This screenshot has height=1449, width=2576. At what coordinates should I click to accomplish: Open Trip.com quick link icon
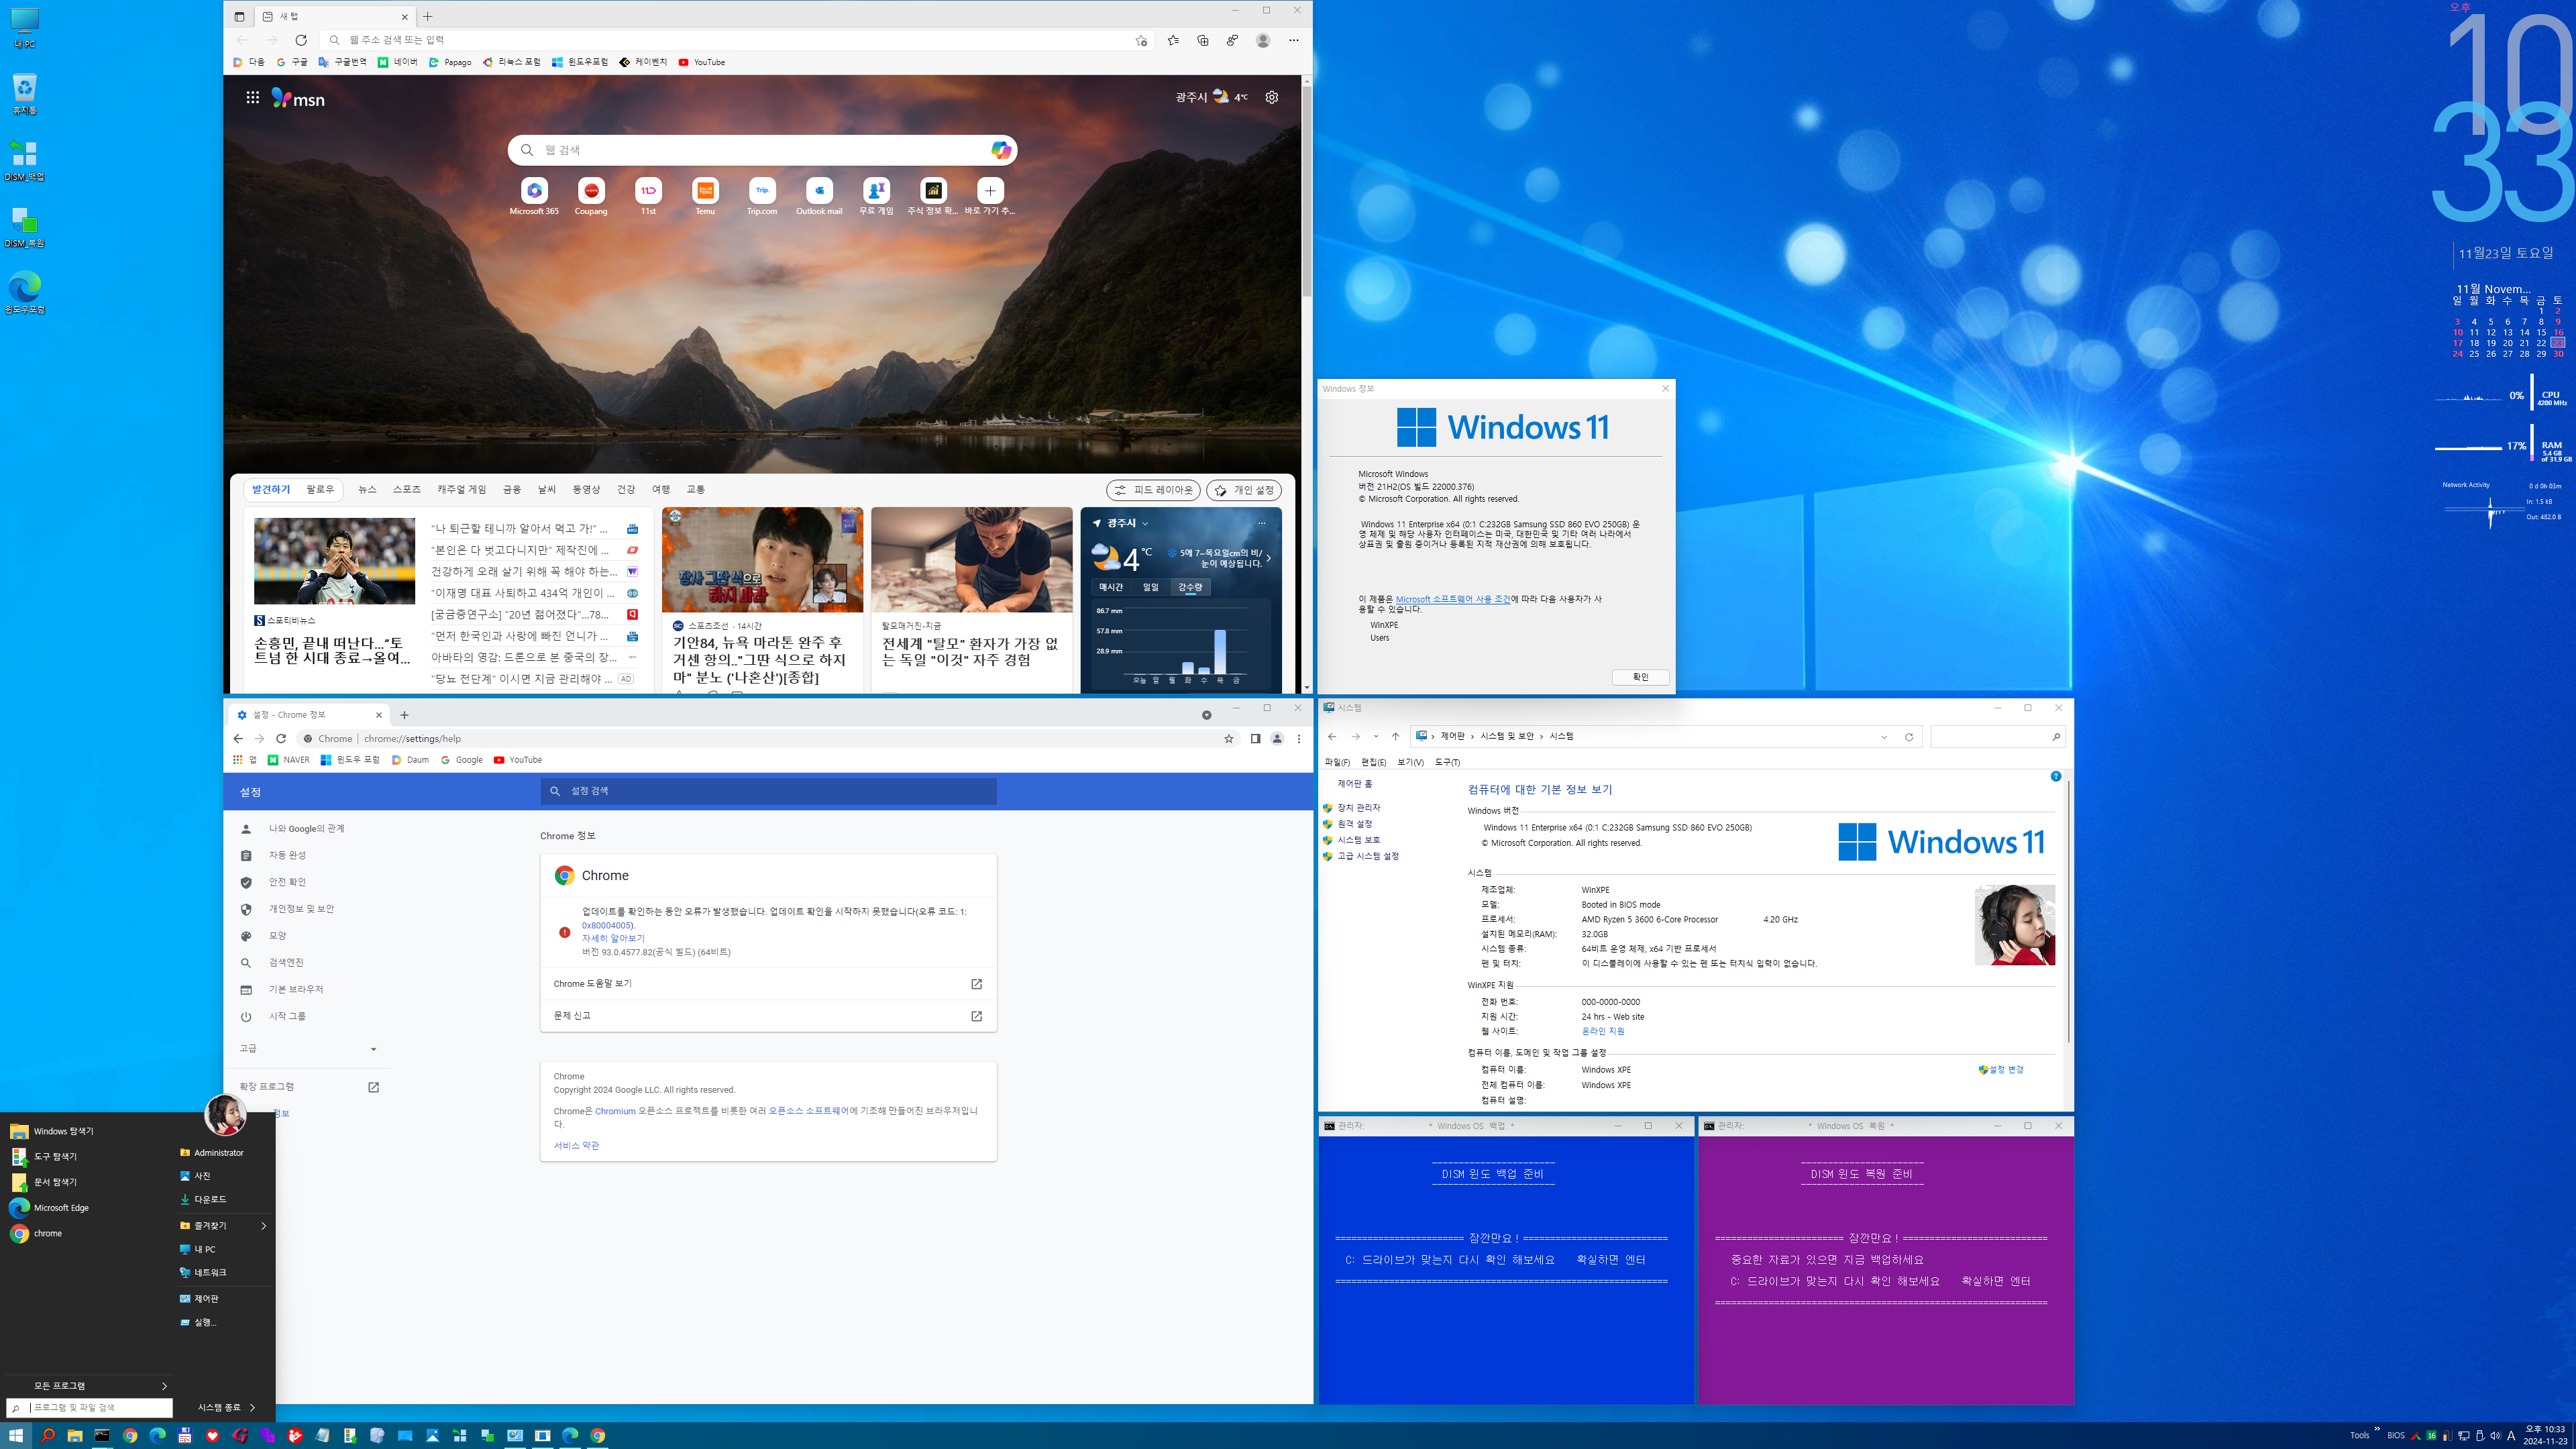tap(762, 190)
